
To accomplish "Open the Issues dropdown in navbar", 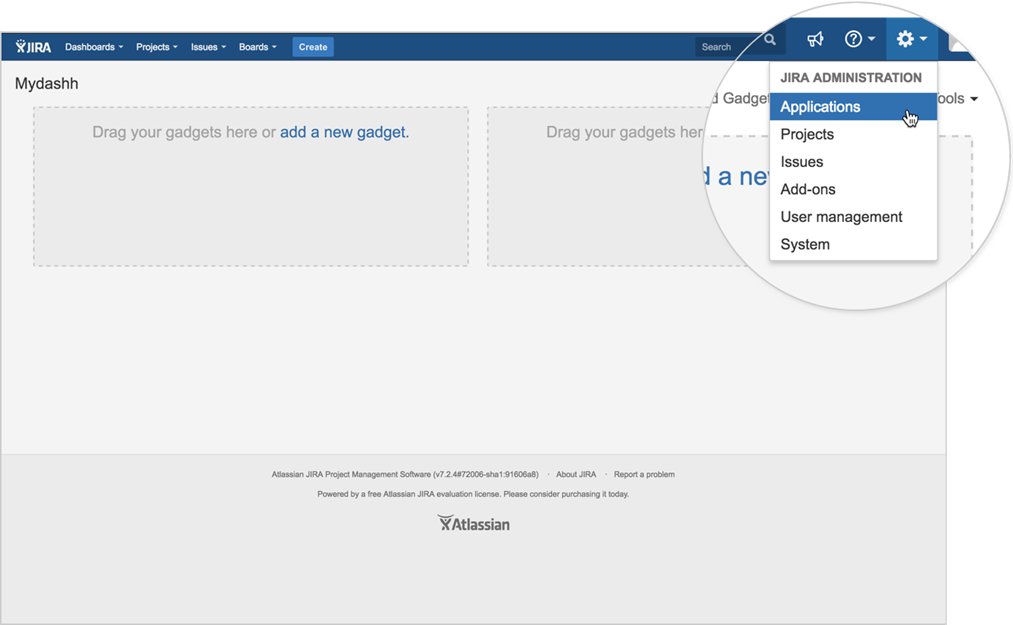I will pos(208,47).
